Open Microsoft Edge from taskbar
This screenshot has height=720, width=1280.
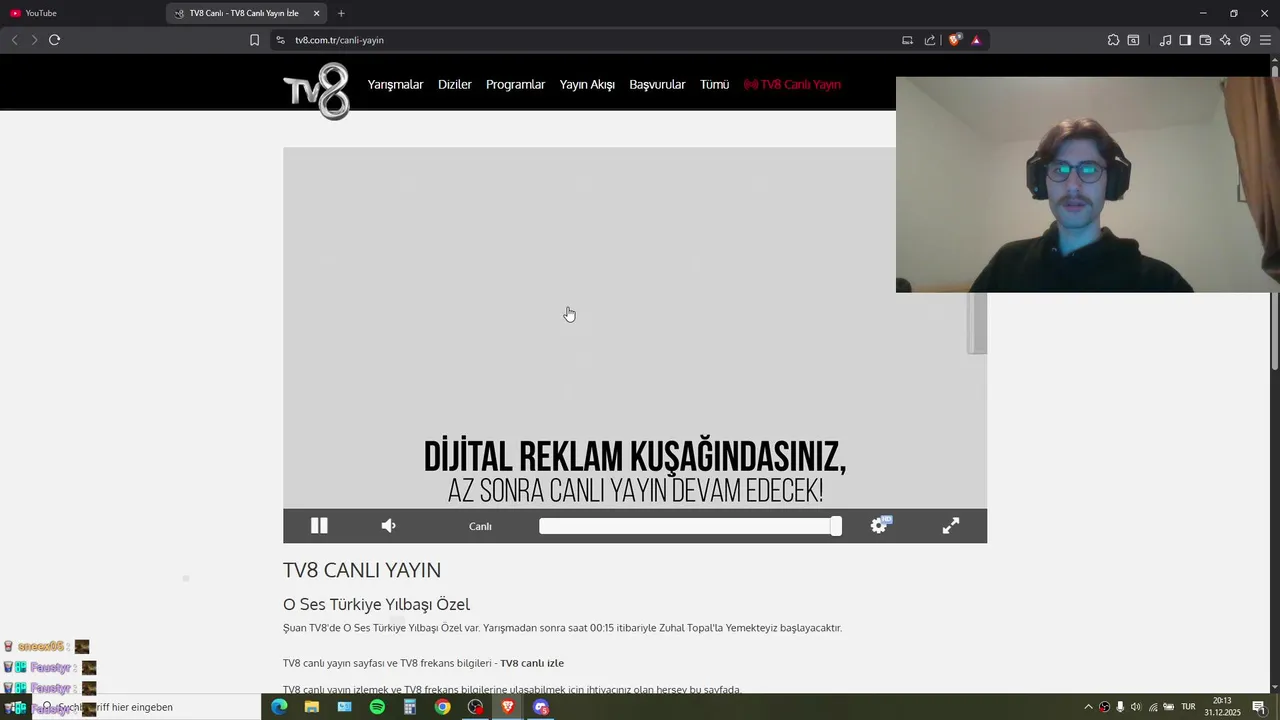[x=279, y=707]
